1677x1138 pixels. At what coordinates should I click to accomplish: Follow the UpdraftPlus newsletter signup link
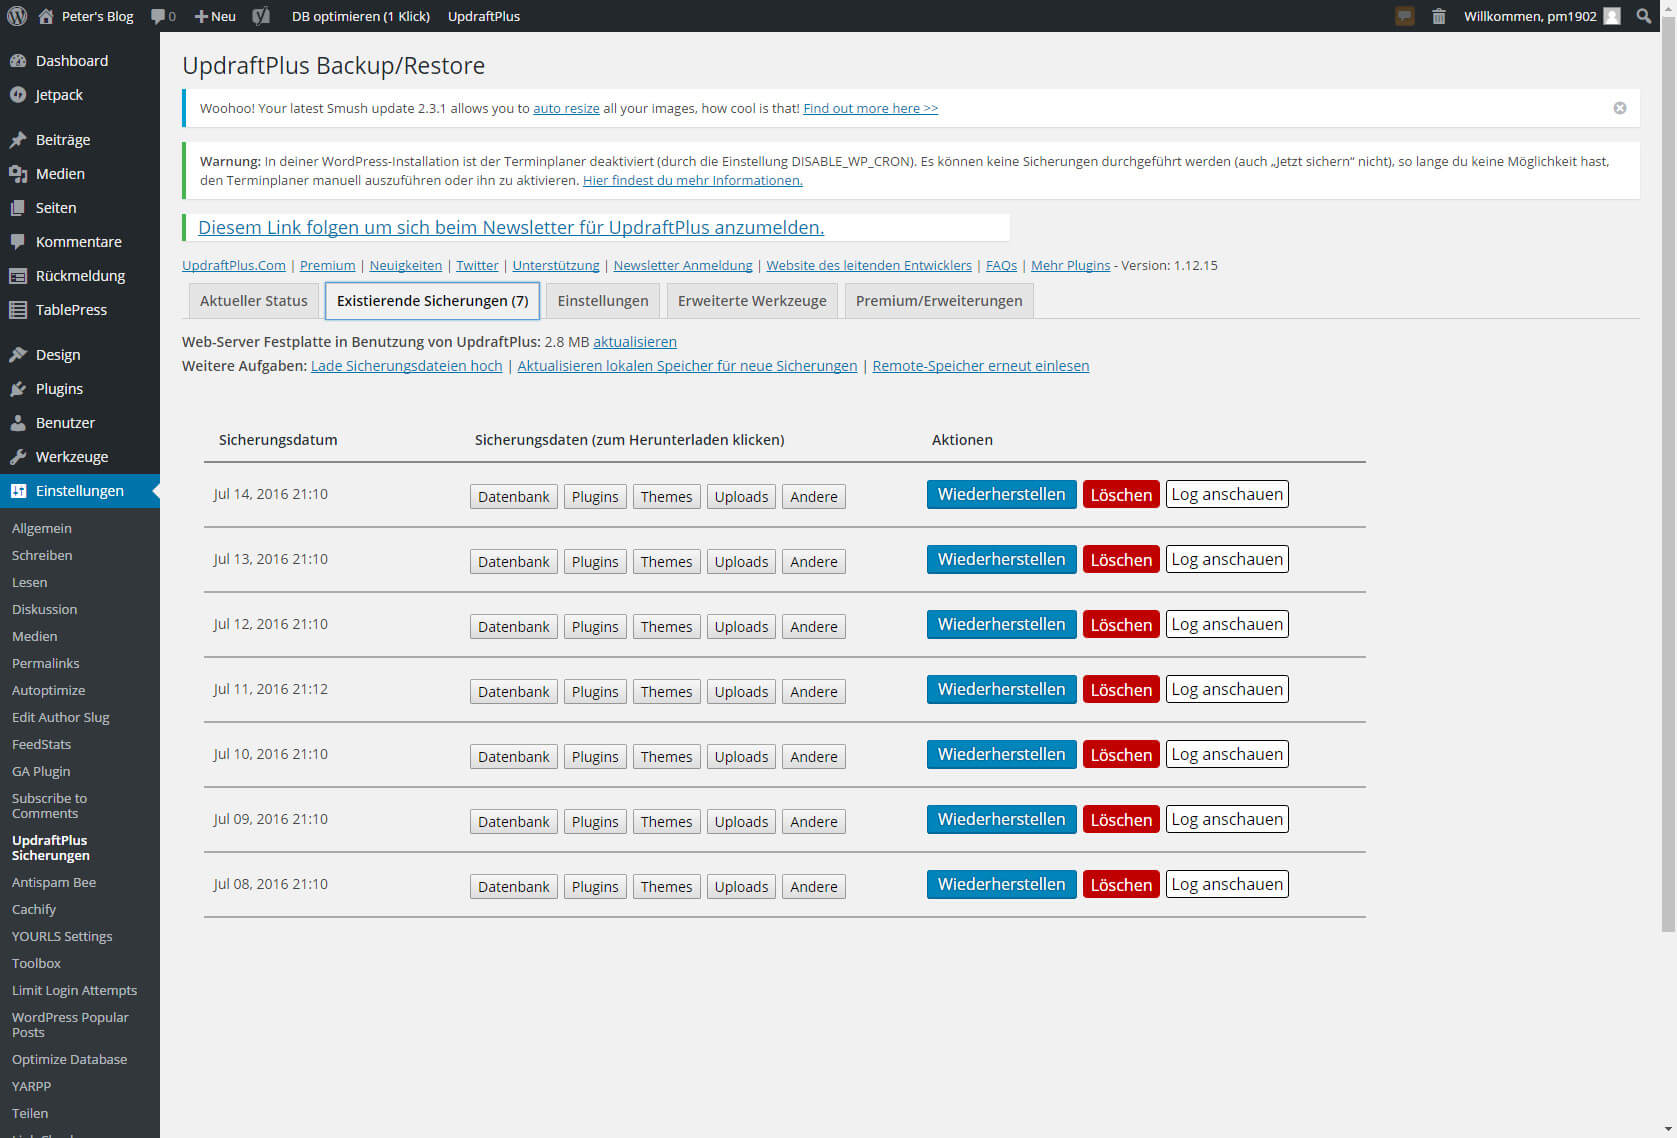coord(511,228)
